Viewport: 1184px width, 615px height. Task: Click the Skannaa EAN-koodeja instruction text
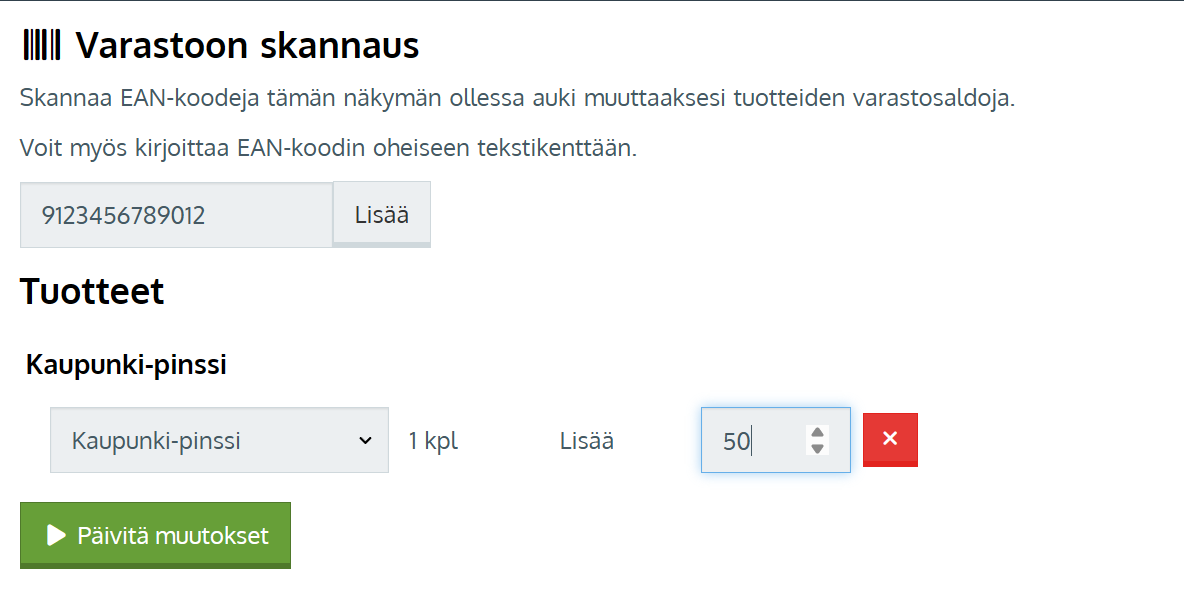click(517, 99)
